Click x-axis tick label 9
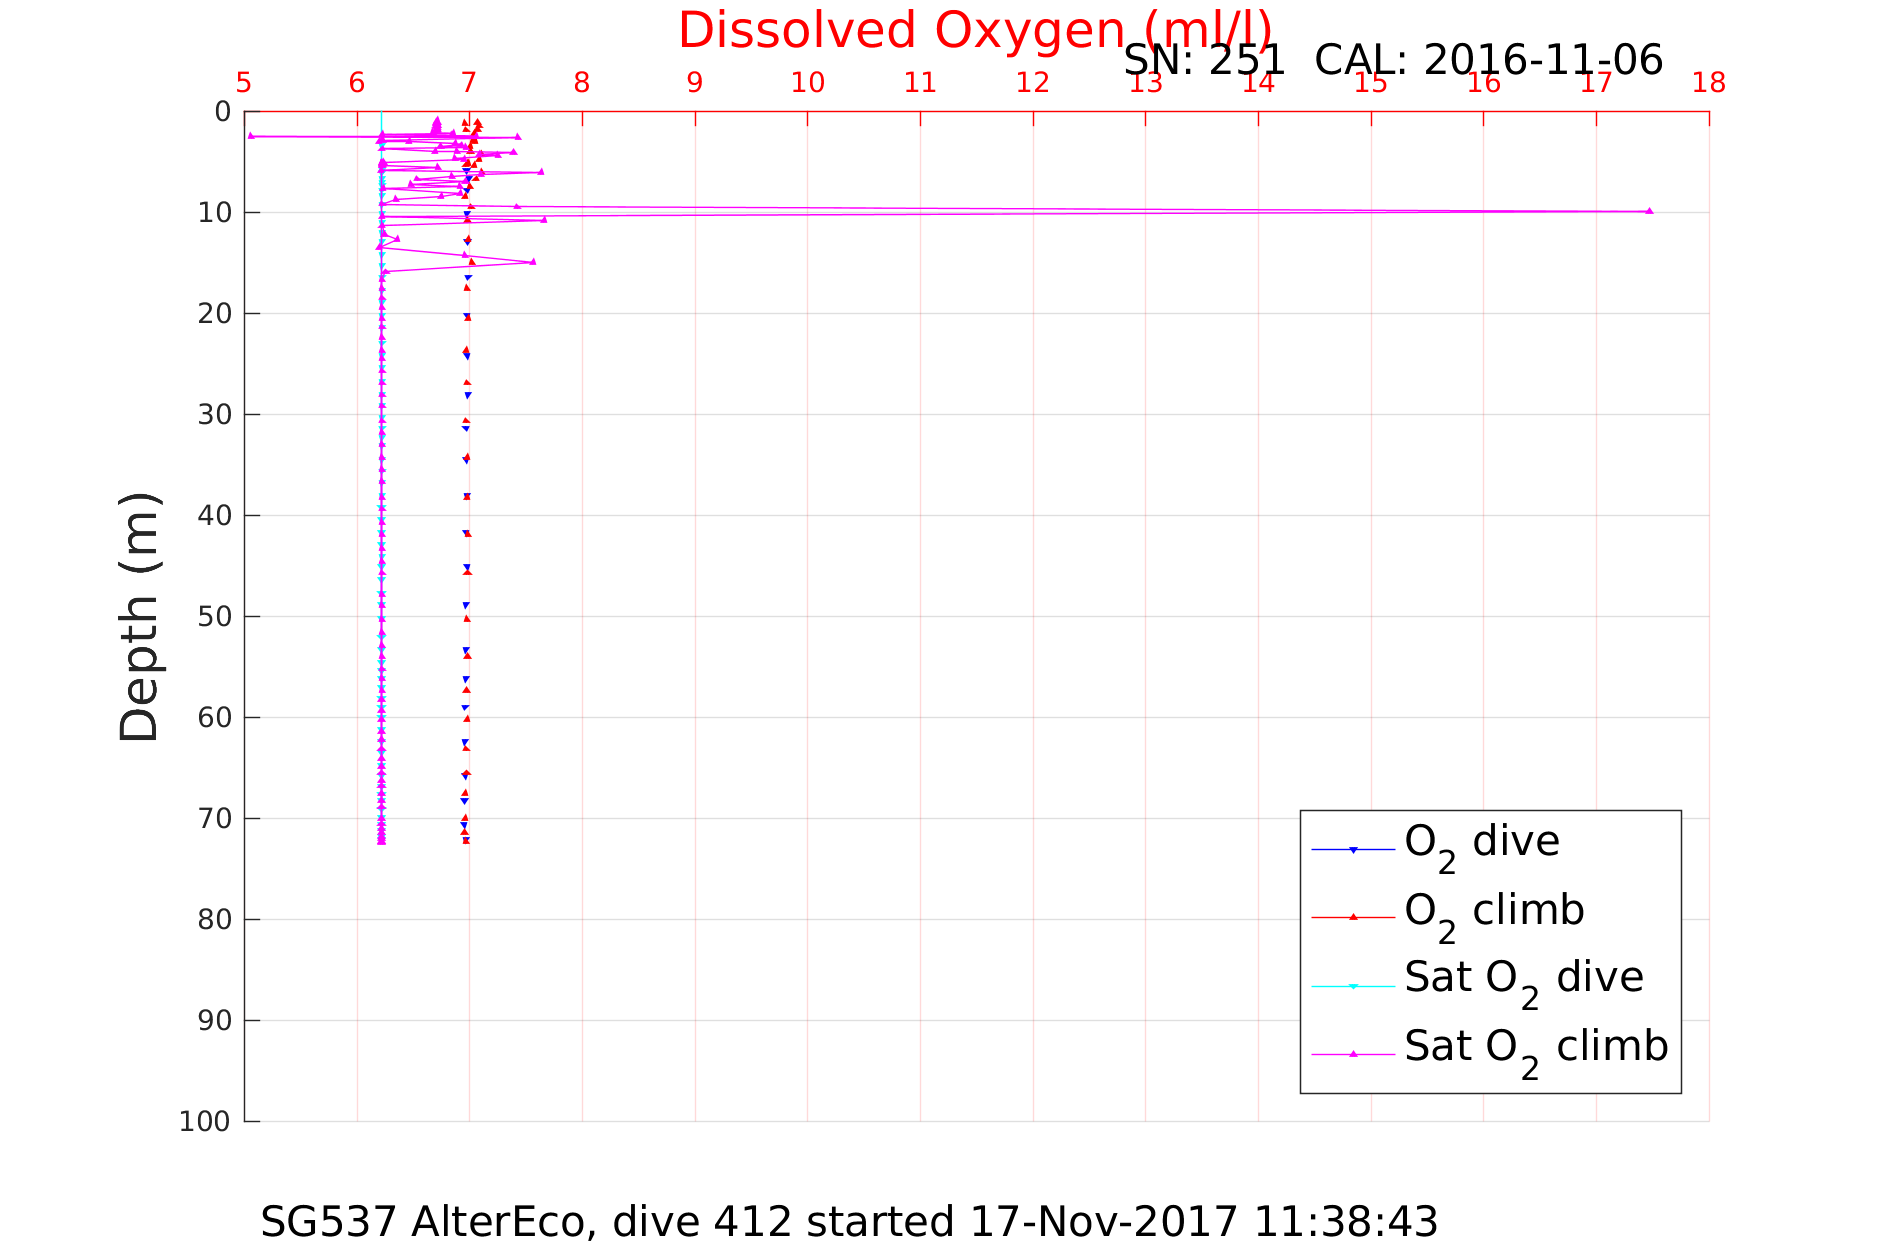Image resolution: width=1890 pixels, height=1260 pixels. point(695,83)
